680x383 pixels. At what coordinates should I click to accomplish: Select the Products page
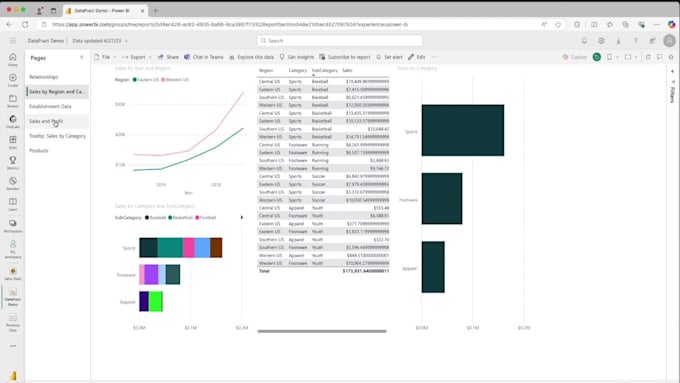[x=57, y=151]
